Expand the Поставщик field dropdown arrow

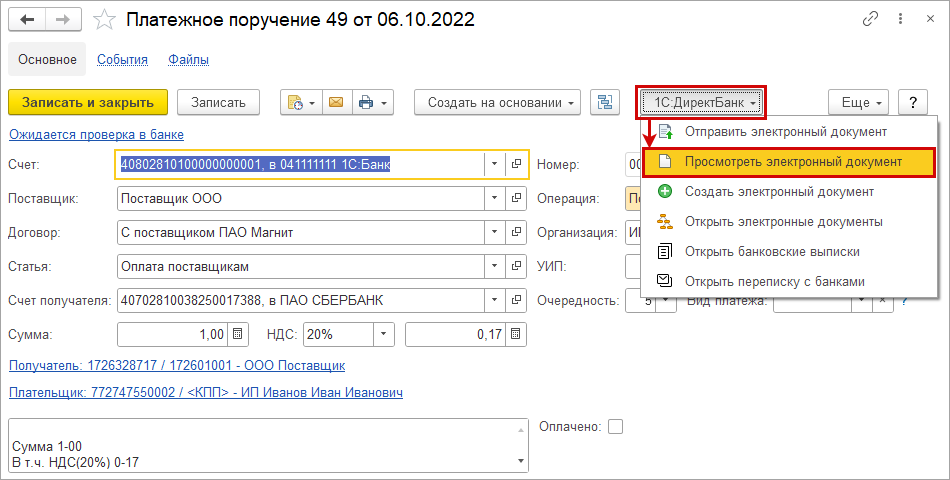(495, 199)
